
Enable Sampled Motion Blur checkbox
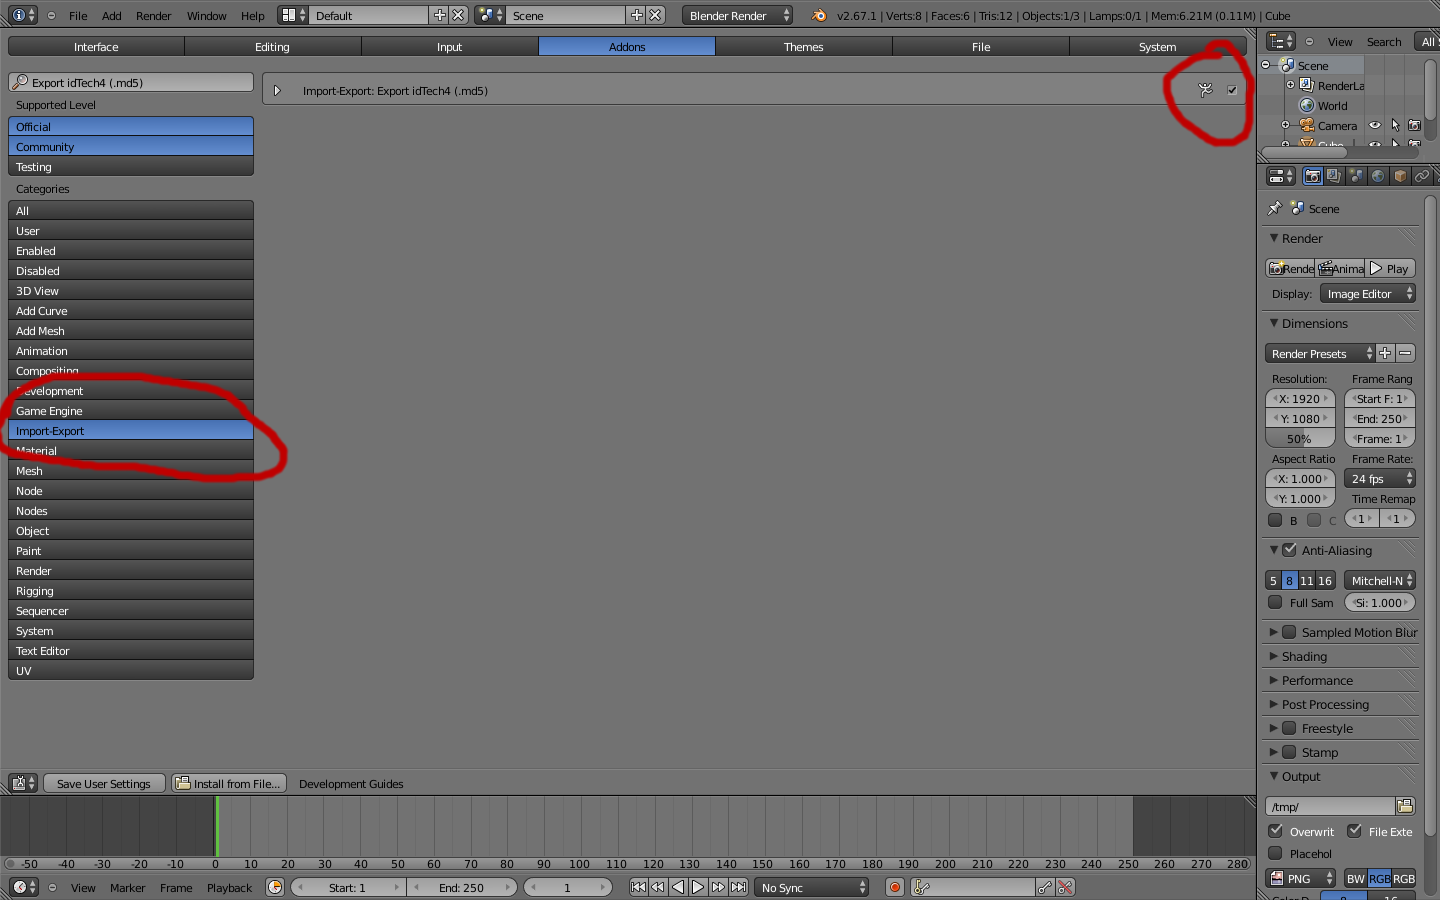(x=1289, y=632)
